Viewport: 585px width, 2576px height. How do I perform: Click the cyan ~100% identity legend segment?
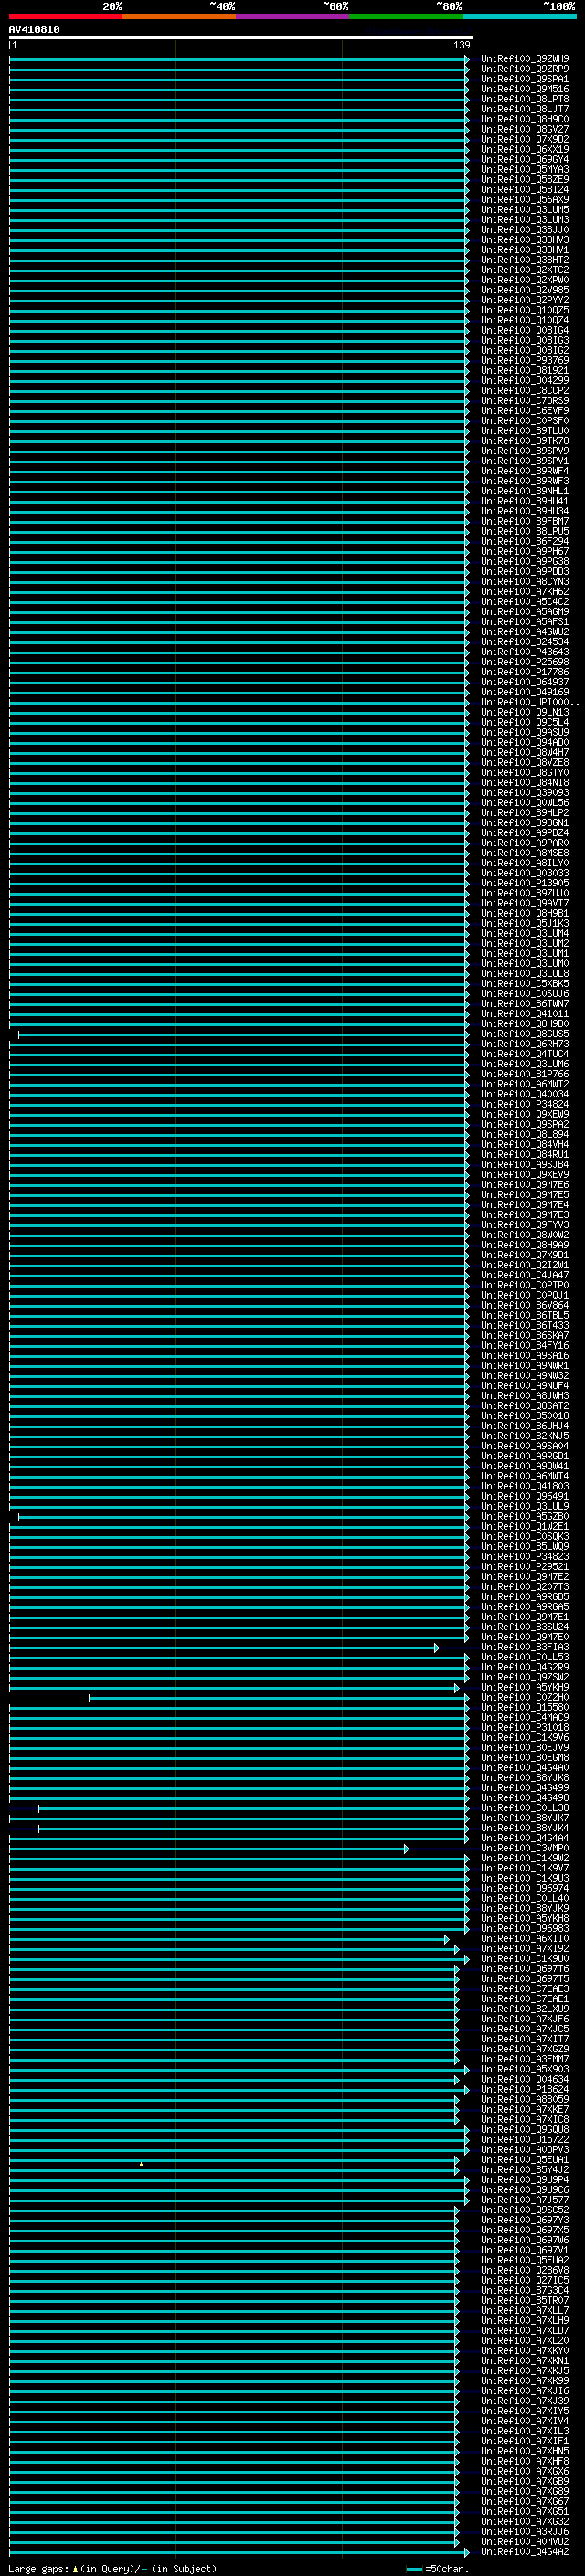click(519, 16)
